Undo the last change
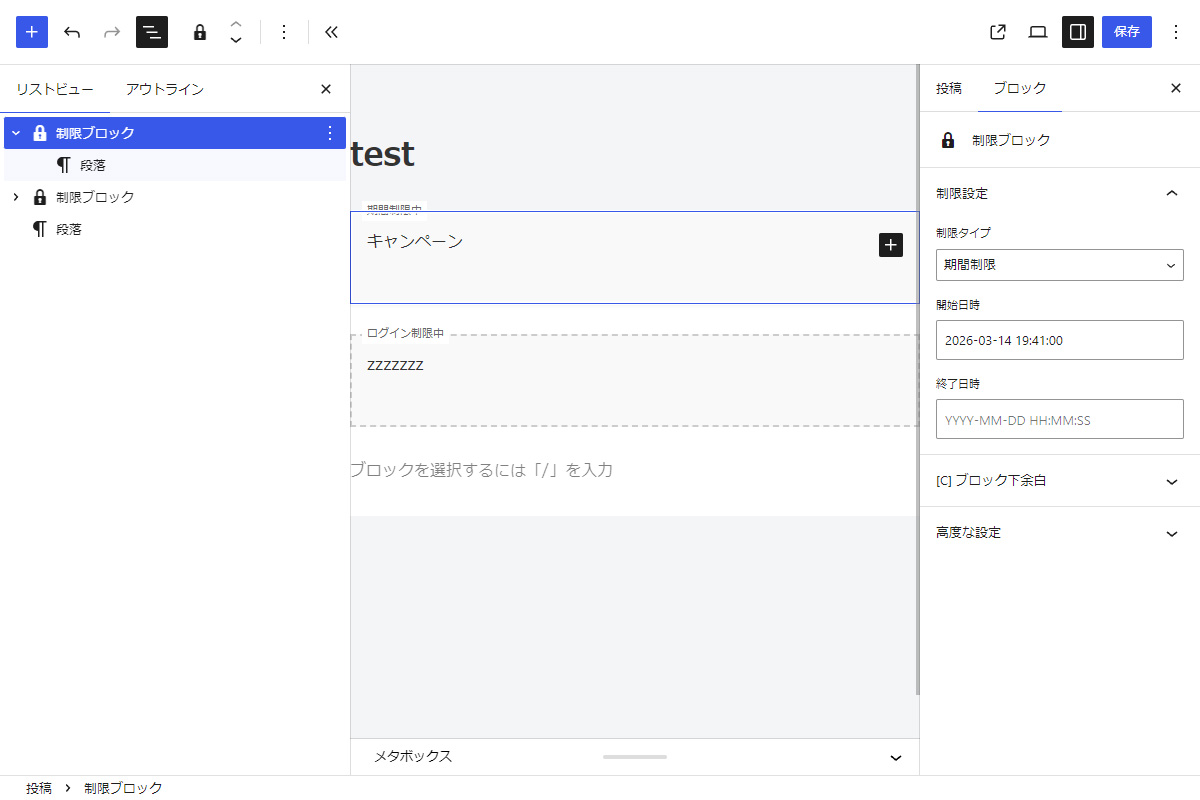 coord(72,32)
